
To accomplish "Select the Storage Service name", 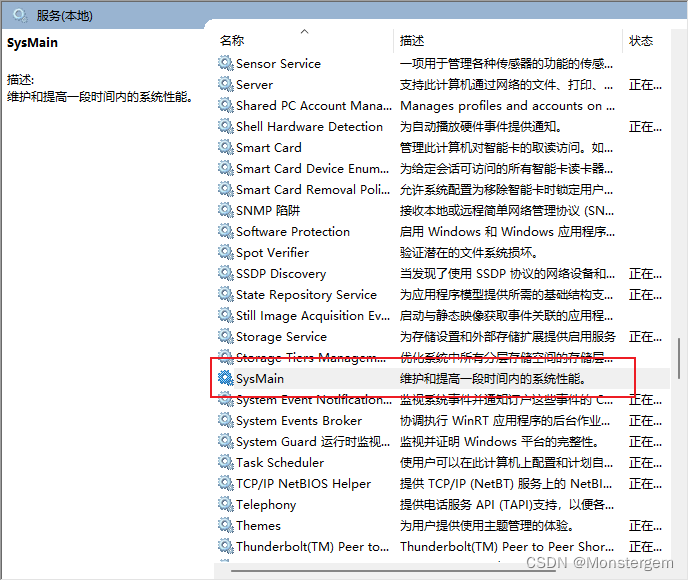I will pos(281,337).
